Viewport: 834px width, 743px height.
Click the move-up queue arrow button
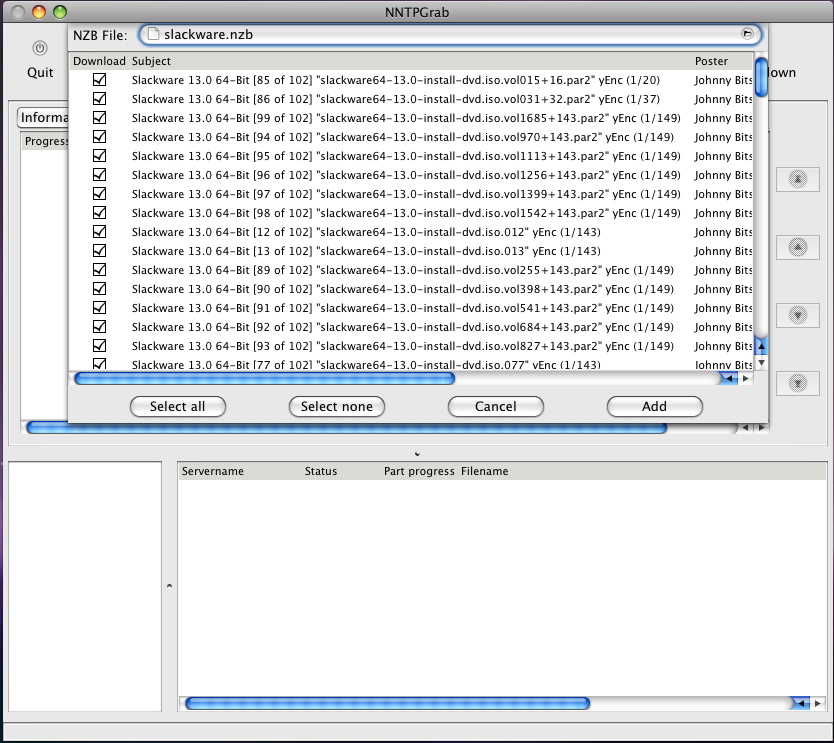tap(797, 247)
